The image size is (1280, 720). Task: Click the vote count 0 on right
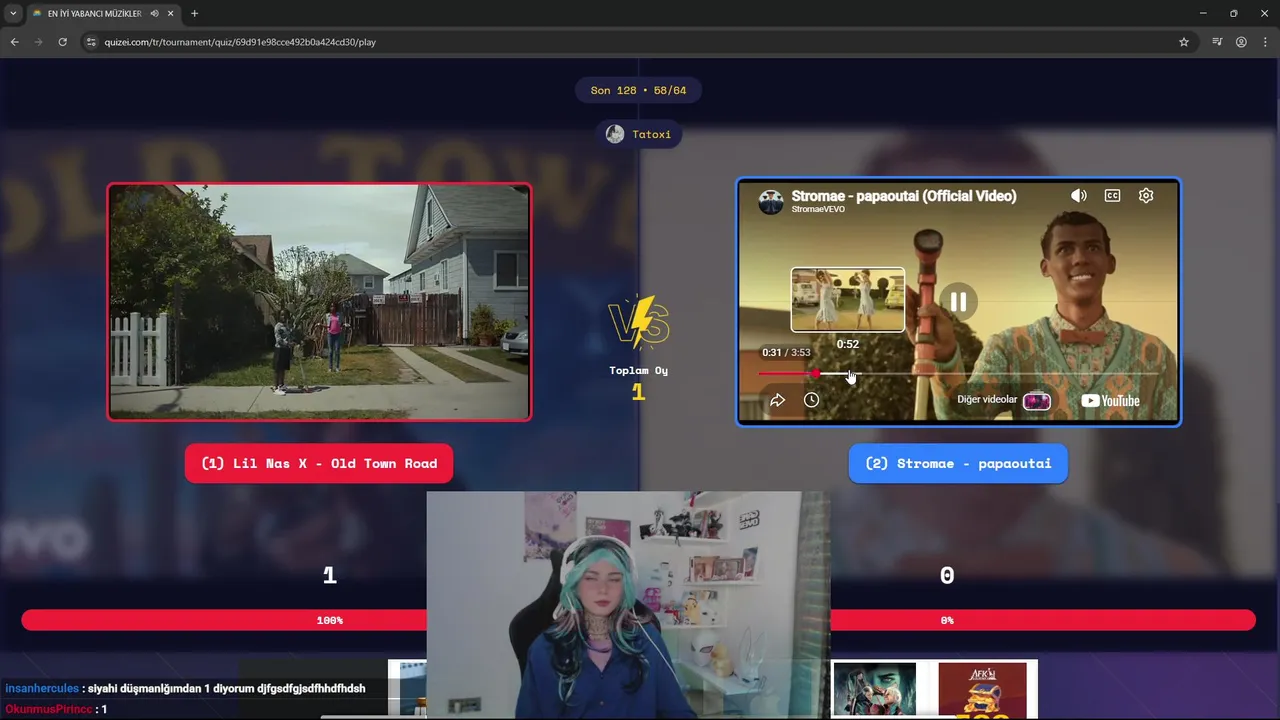[947, 575]
